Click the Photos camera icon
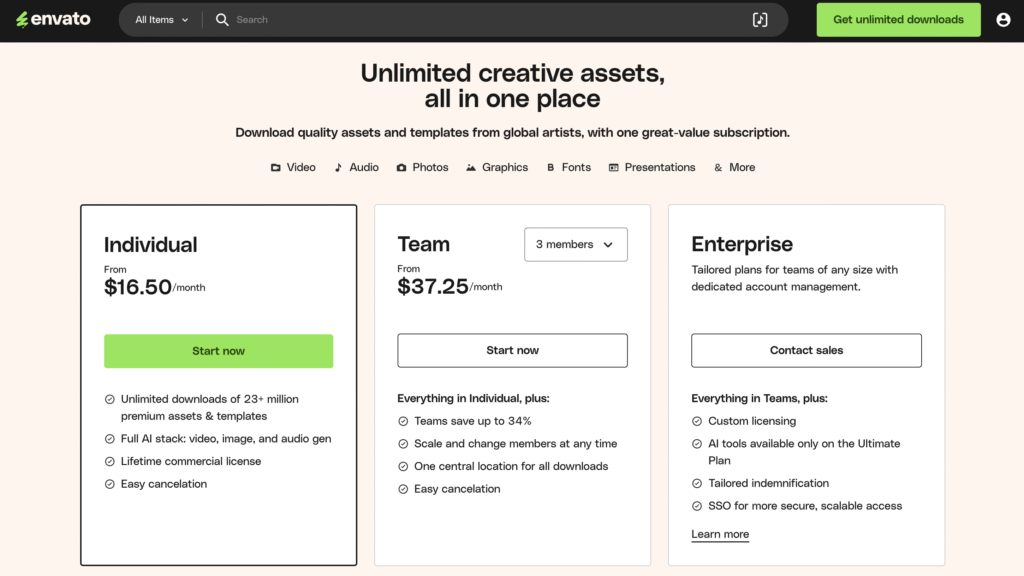 (x=401, y=168)
